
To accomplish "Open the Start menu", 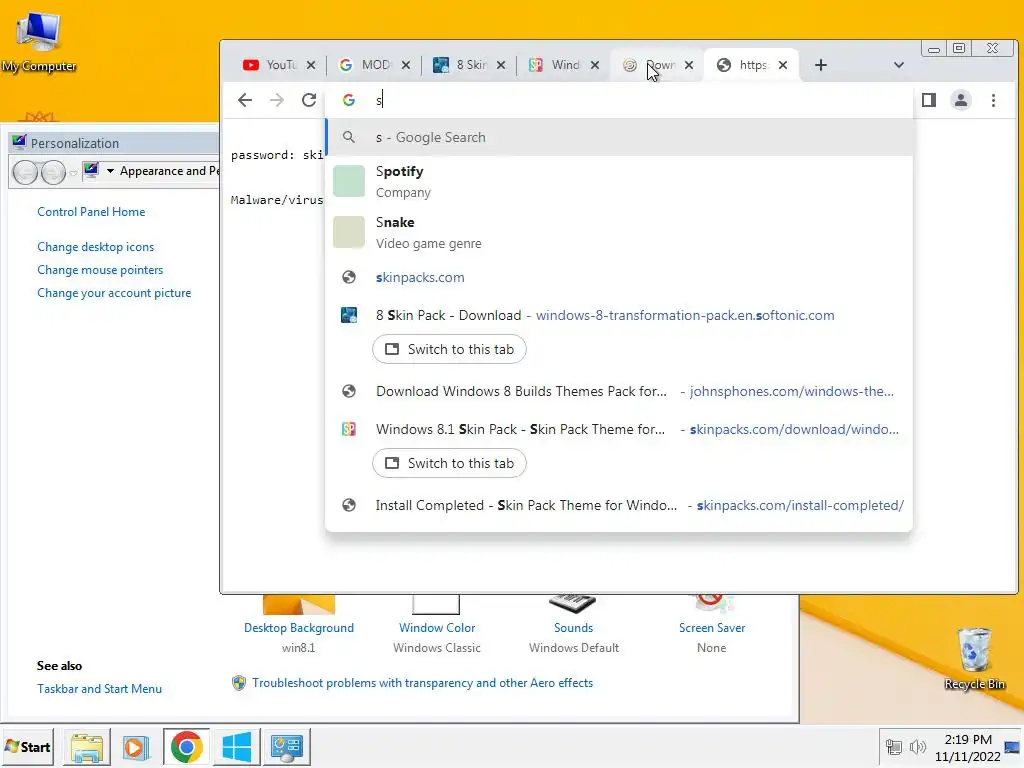I will 27,746.
